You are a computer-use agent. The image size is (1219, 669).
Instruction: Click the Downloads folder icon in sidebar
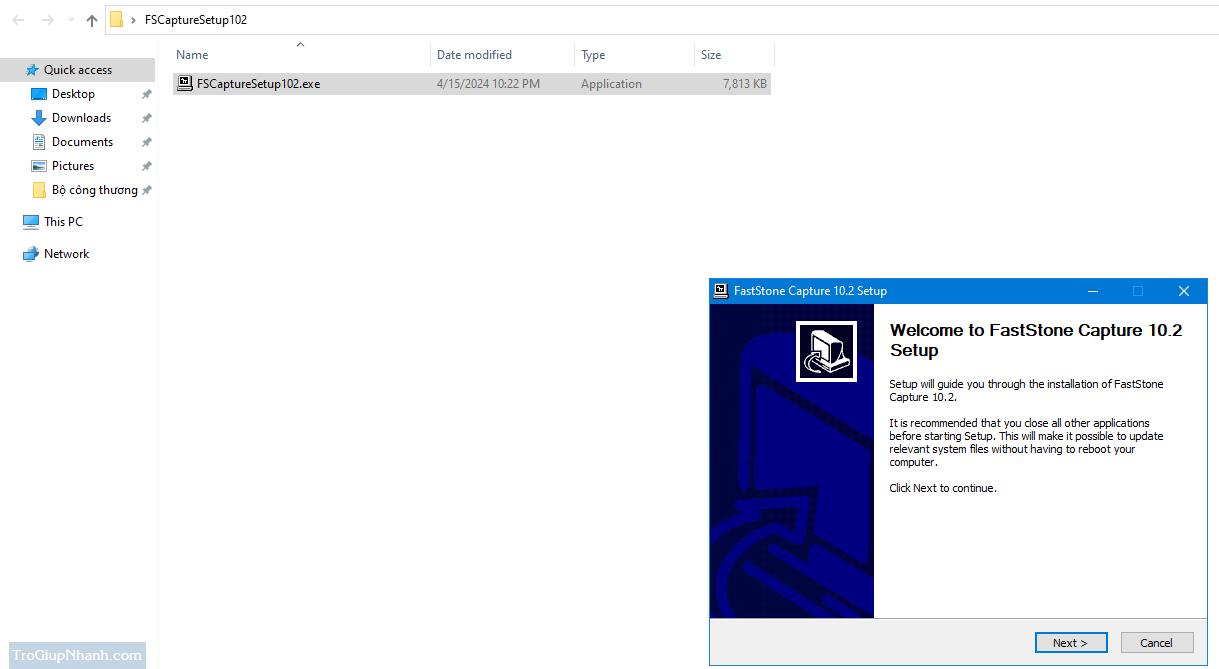tap(39, 118)
